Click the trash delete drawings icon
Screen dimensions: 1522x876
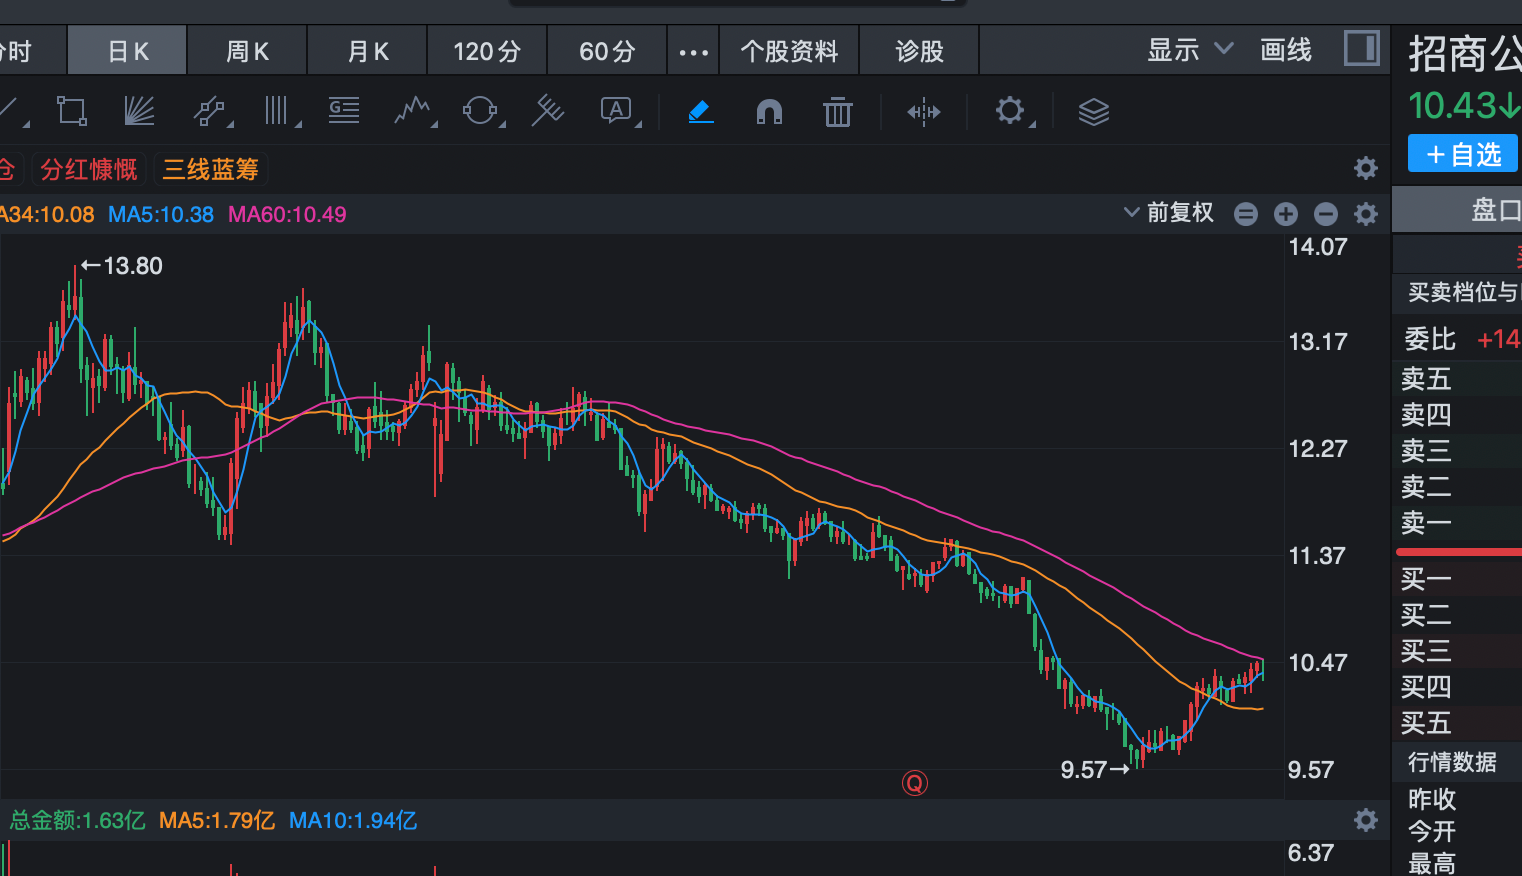coord(837,112)
